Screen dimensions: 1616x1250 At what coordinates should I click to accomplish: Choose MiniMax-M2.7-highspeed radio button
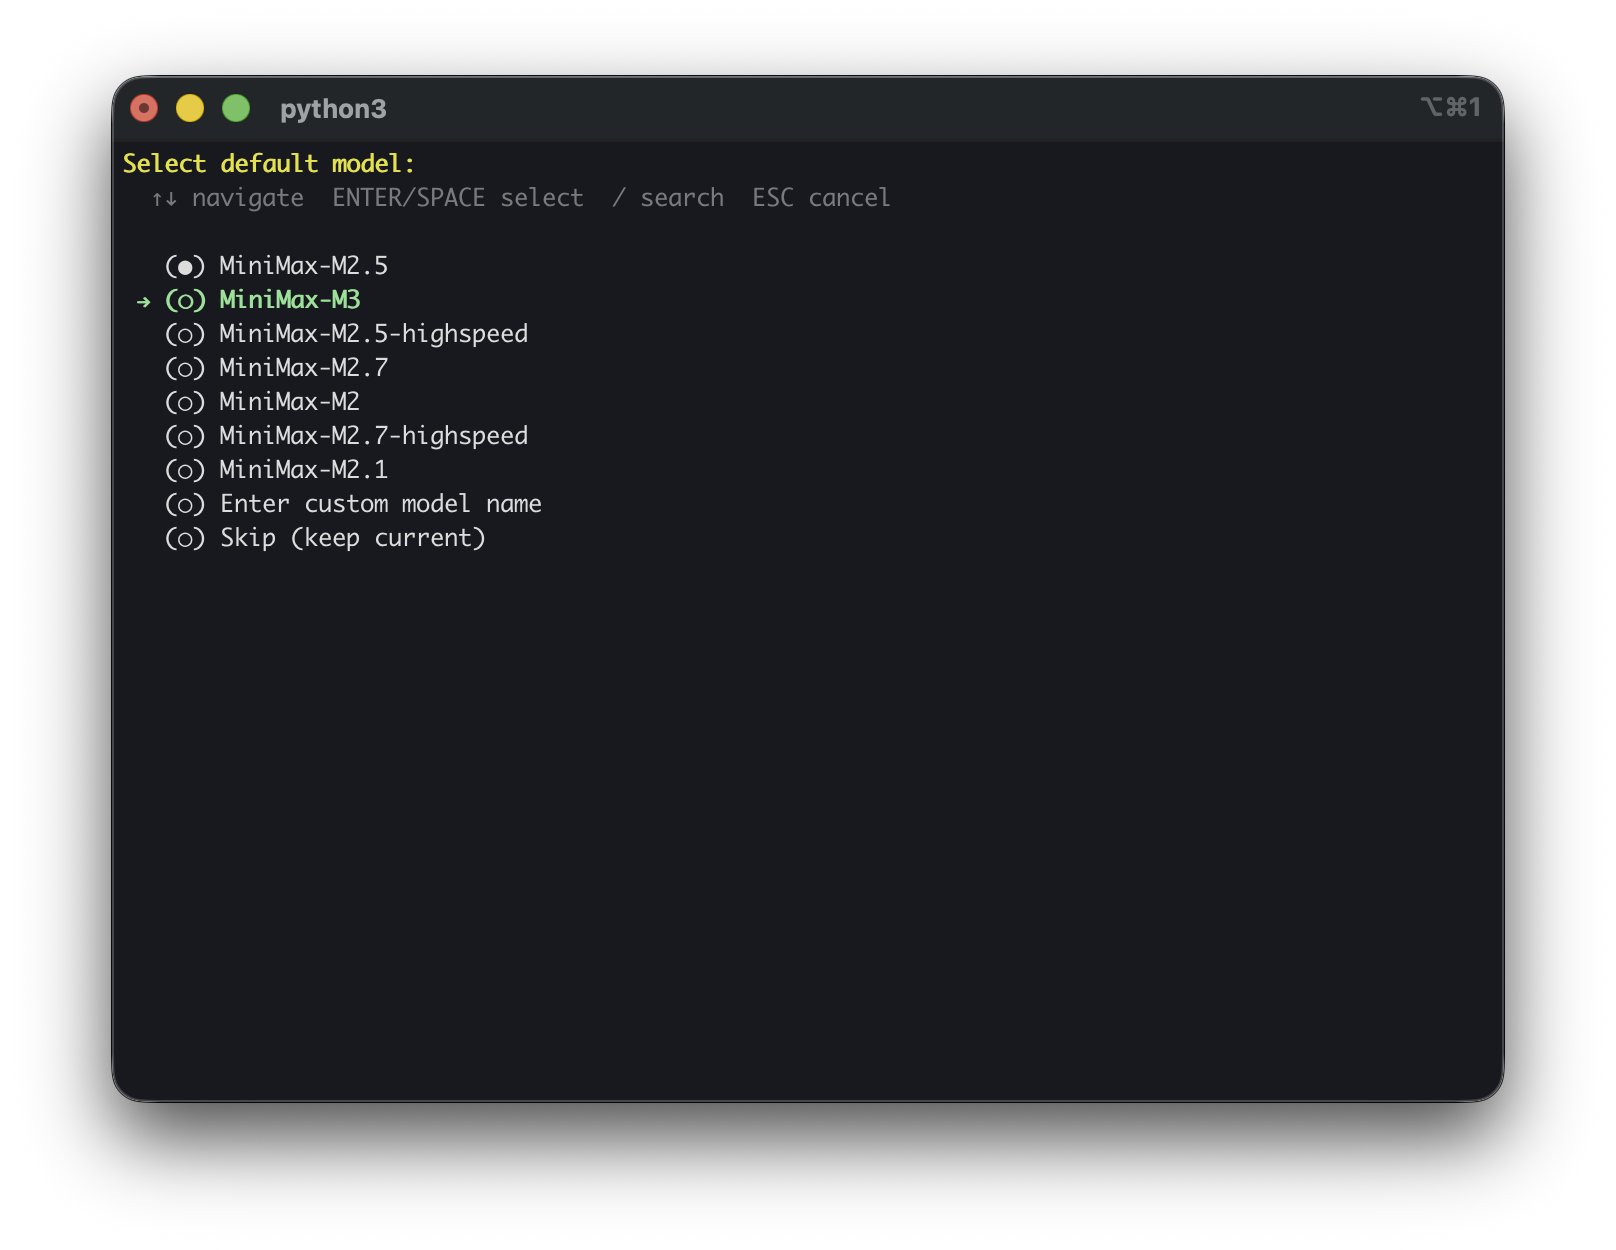[185, 436]
